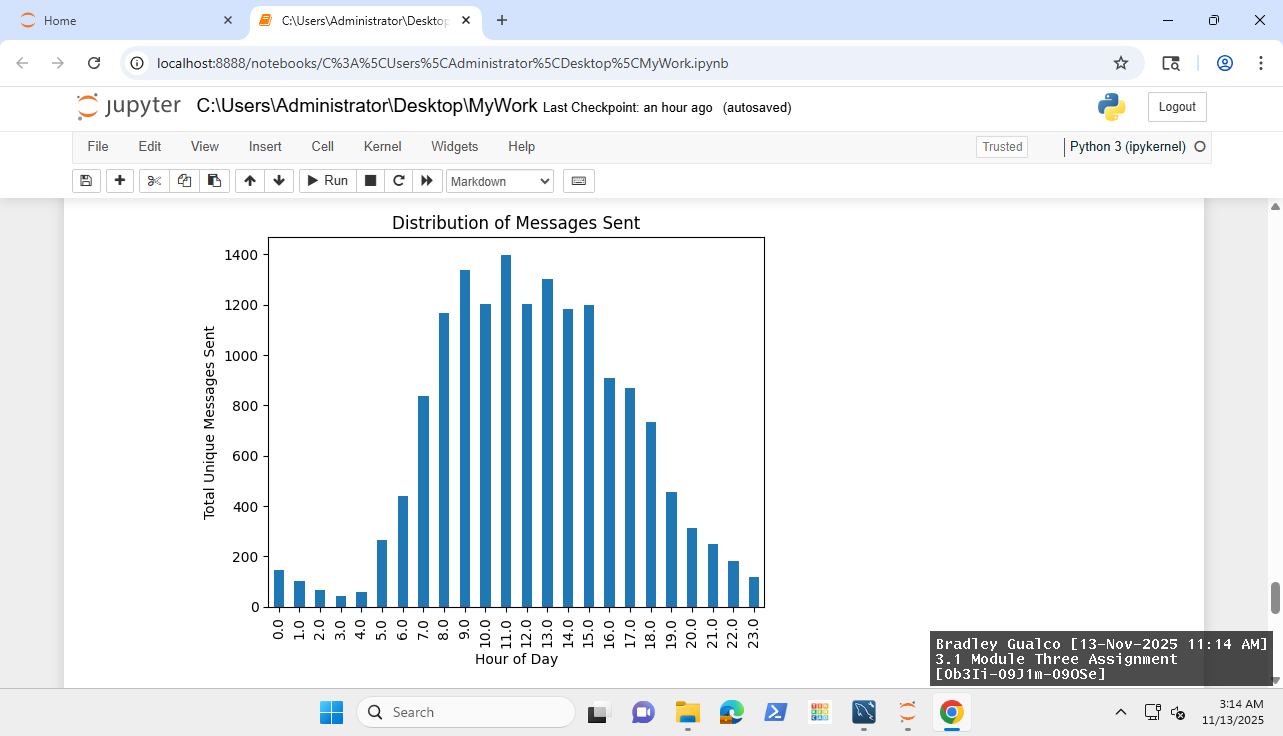Rename the notebook via its title
Screen dimensions: 1283x736
click(367, 106)
